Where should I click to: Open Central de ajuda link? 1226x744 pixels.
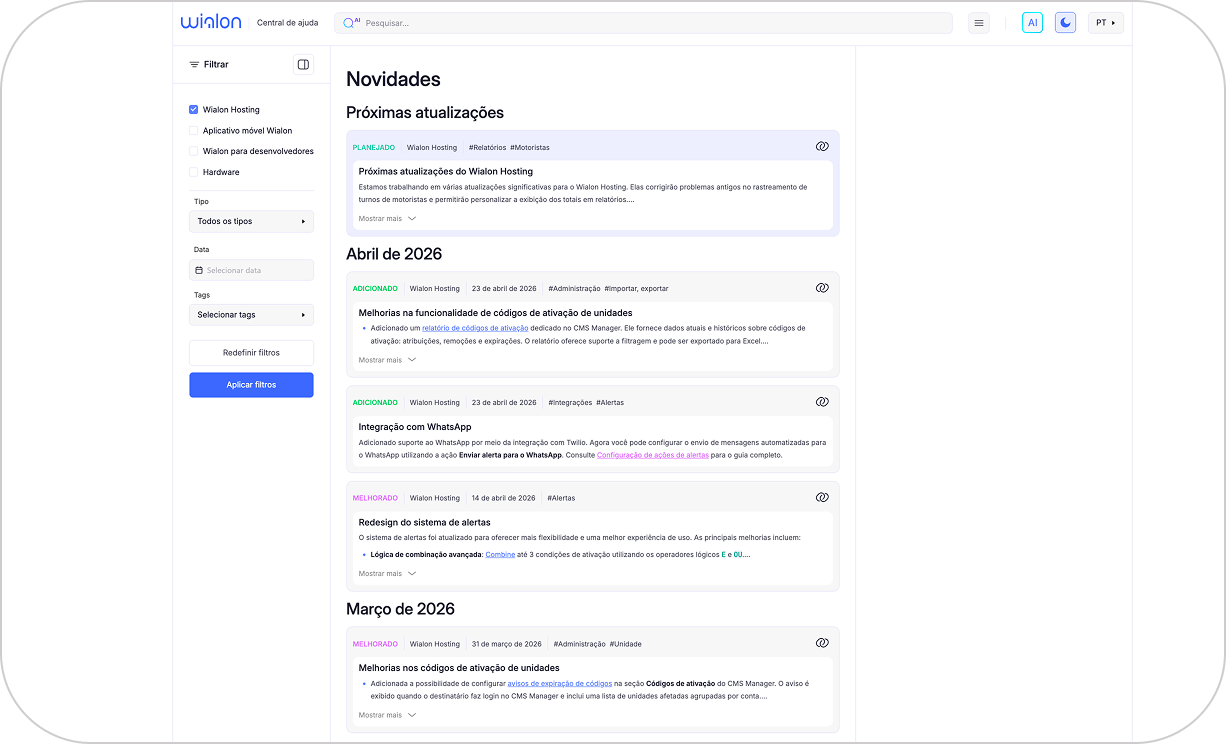(287, 23)
